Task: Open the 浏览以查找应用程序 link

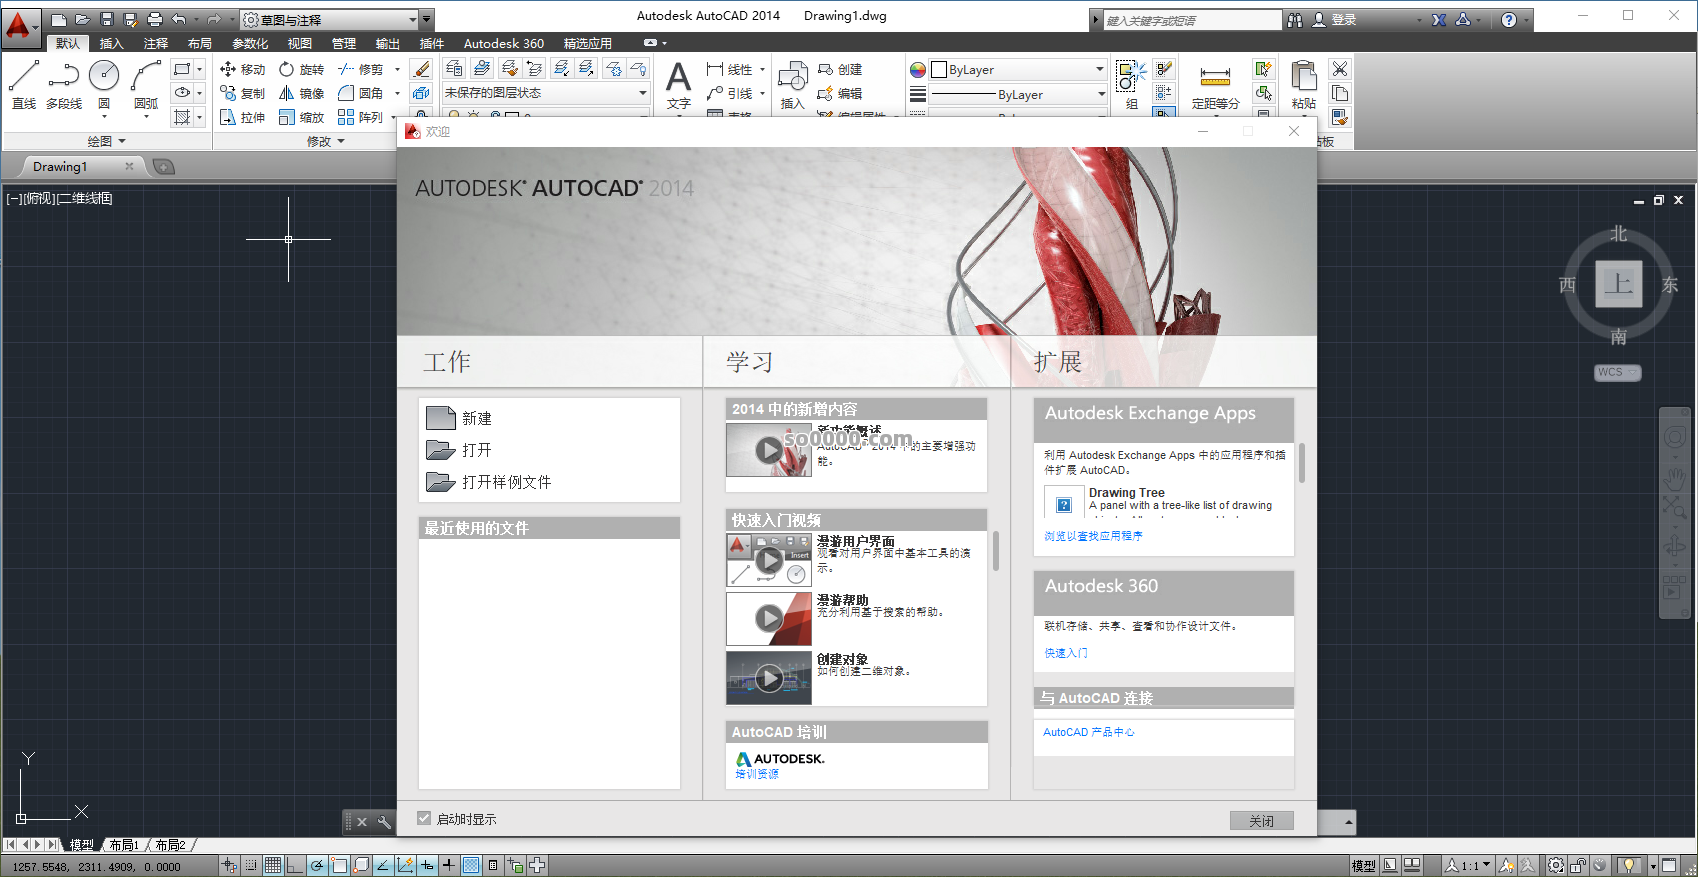Action: point(1093,536)
